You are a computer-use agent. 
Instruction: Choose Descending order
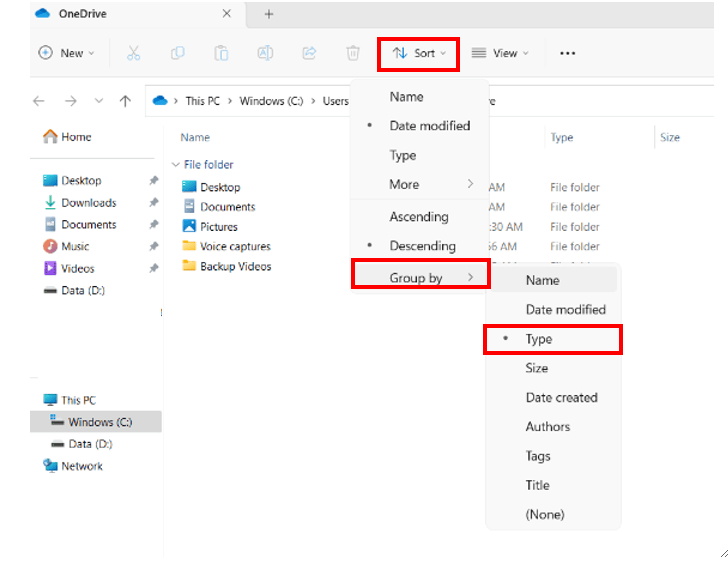click(420, 246)
